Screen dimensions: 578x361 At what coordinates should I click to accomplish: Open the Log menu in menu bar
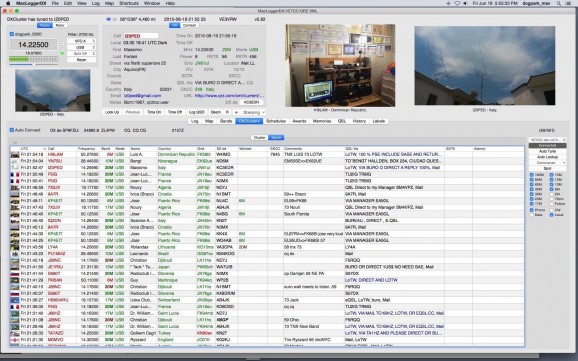click(x=95, y=3)
